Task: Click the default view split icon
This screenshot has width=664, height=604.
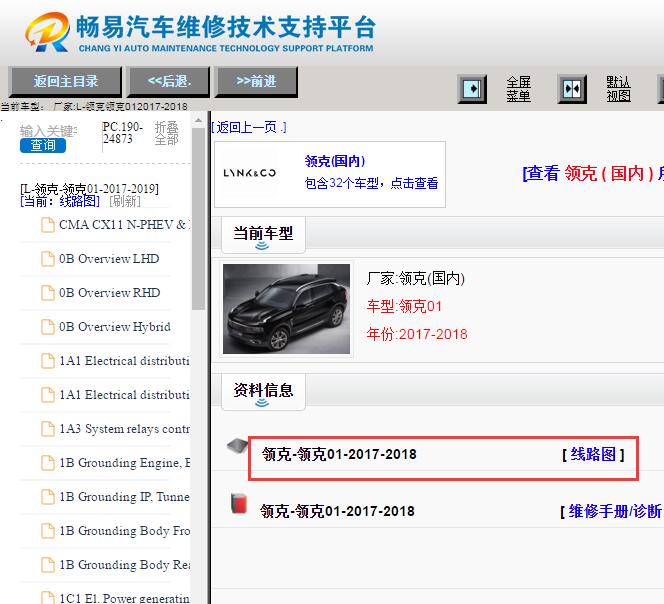Action: pyautogui.click(x=572, y=89)
